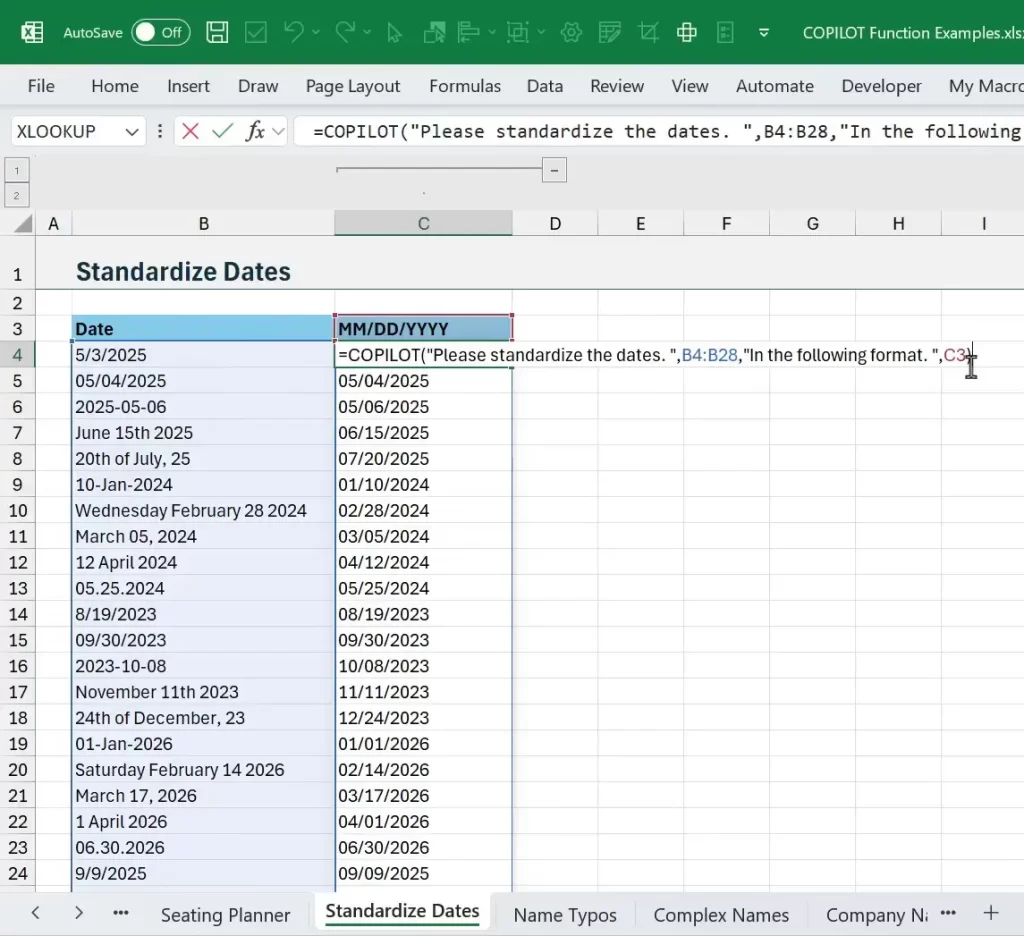Click the select objects cursor icon

pos(394,33)
